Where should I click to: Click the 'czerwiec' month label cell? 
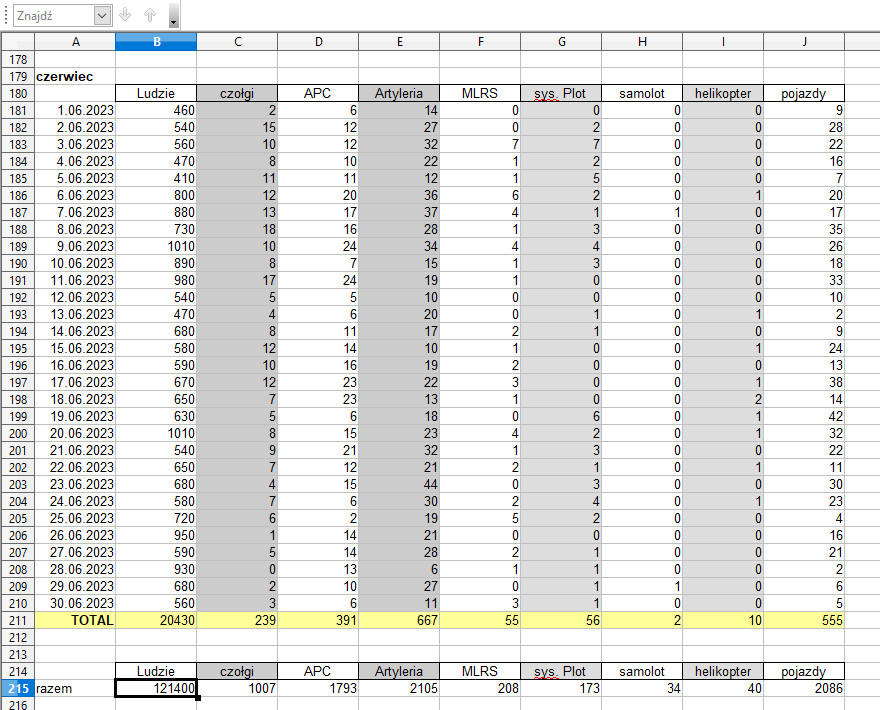click(75, 76)
